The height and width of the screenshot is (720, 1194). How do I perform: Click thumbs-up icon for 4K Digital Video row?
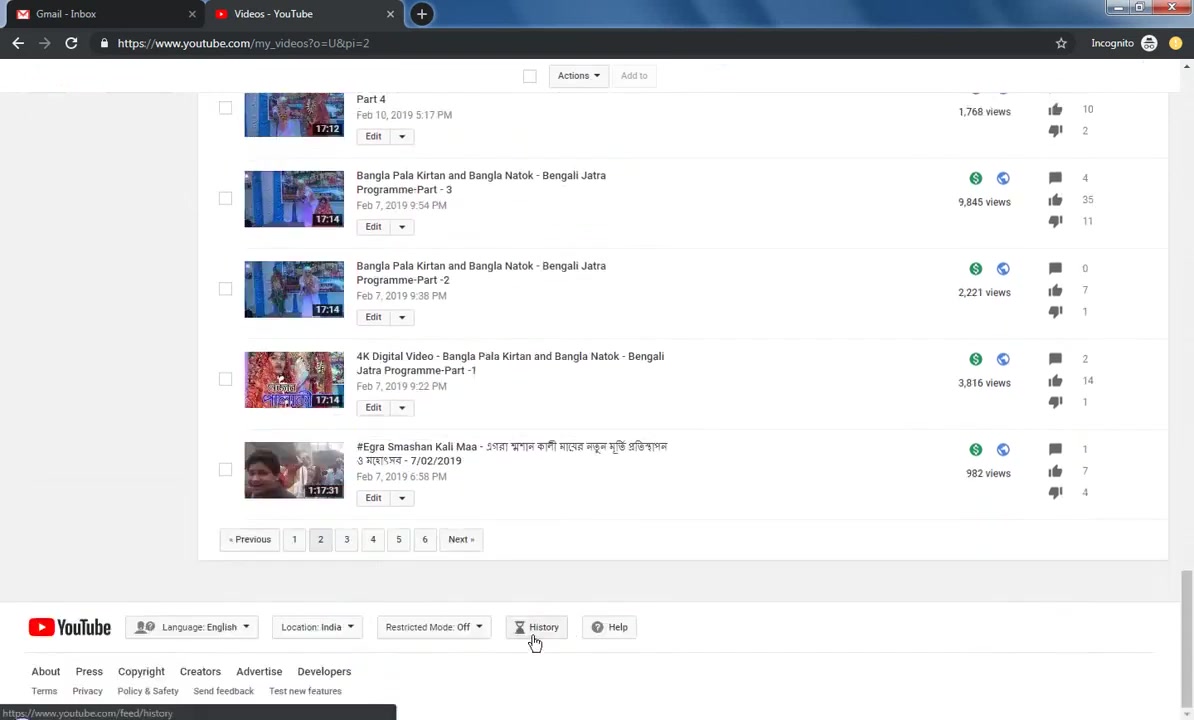tap(1055, 381)
